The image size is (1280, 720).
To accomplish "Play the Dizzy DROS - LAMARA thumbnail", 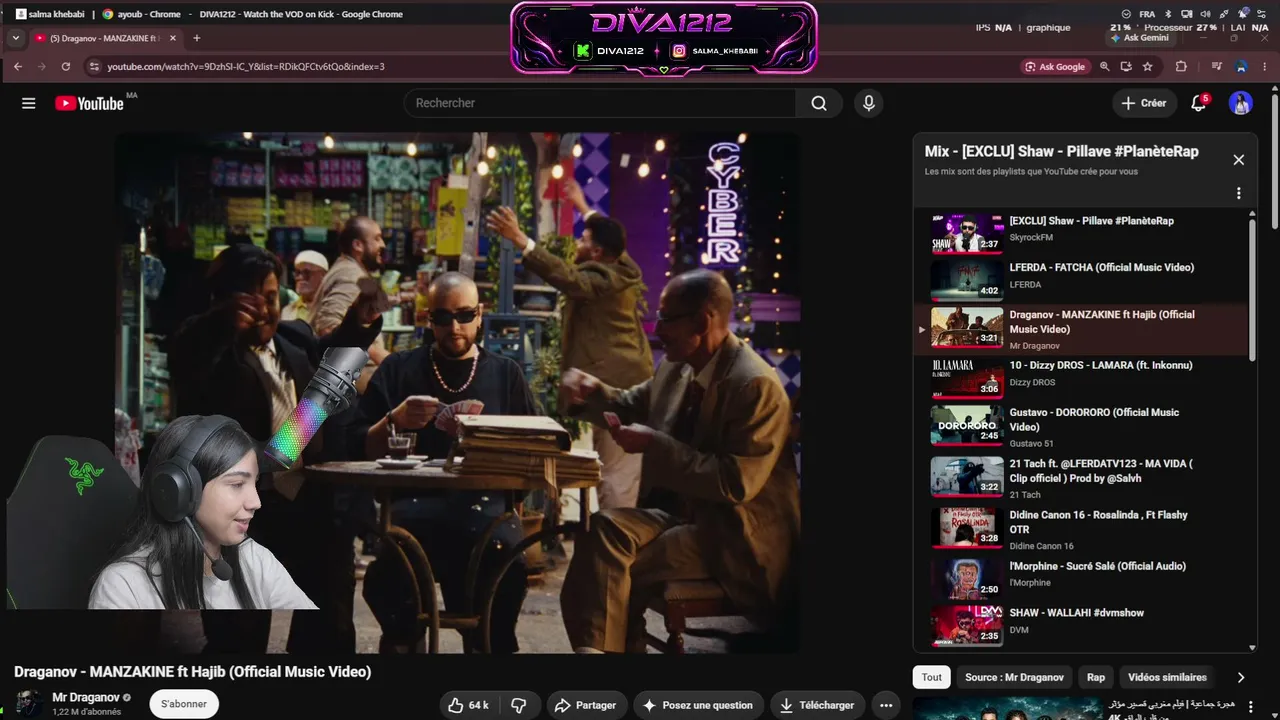I will coord(967,378).
